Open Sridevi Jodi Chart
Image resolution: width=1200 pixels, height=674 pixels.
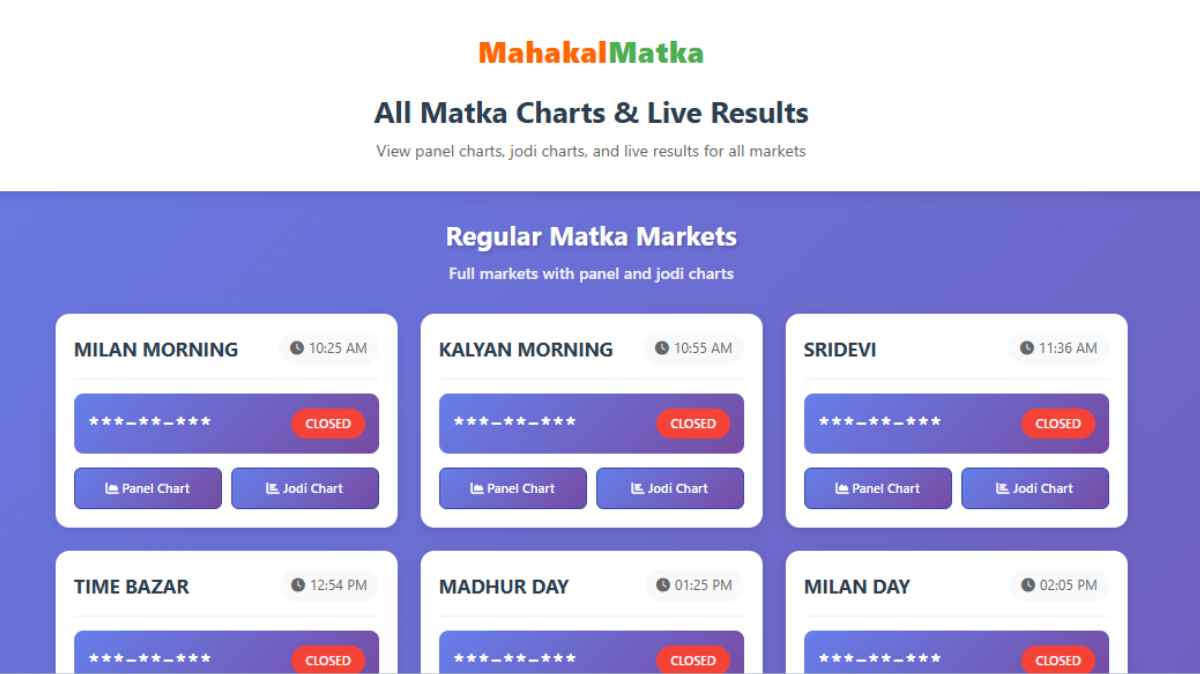click(x=1035, y=488)
